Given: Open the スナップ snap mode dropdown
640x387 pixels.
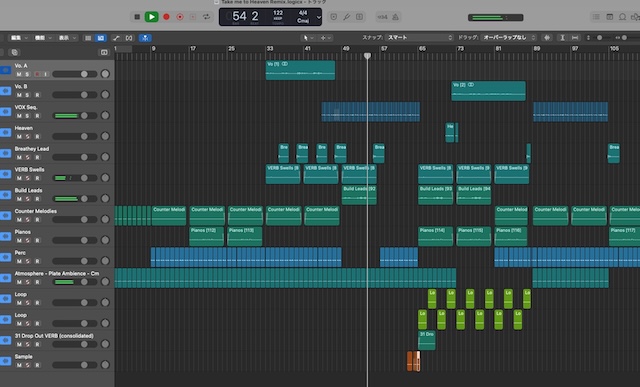Looking at the screenshot, I should pos(420,38).
